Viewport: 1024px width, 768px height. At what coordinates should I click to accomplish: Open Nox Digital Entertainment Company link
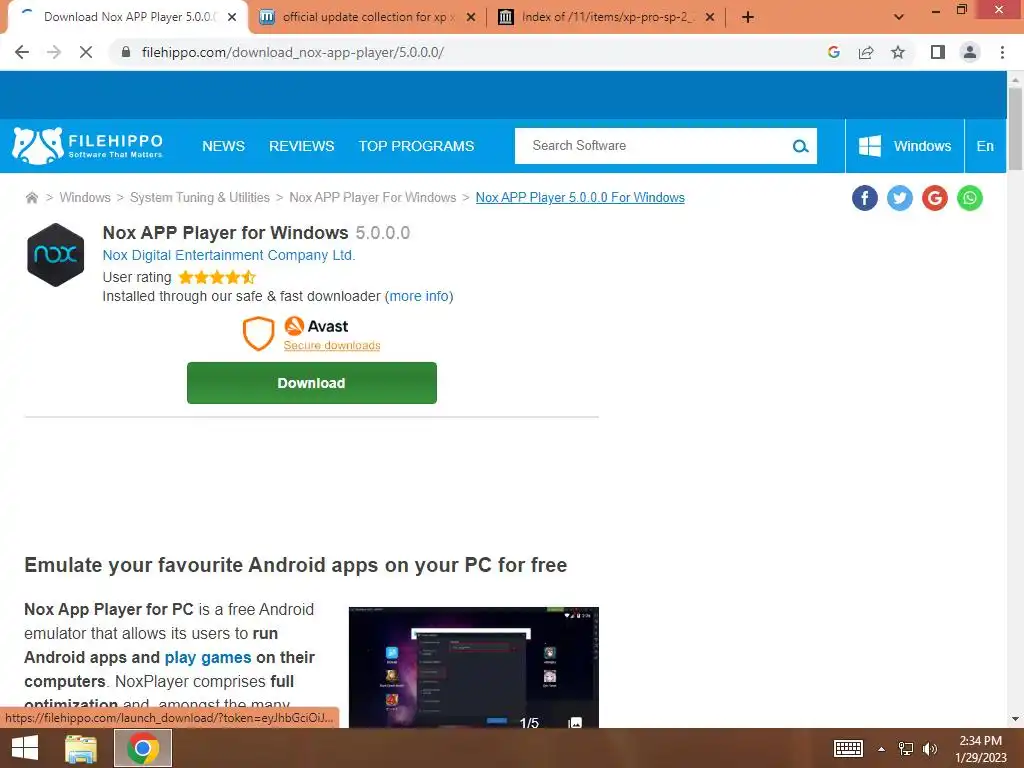[x=229, y=255]
